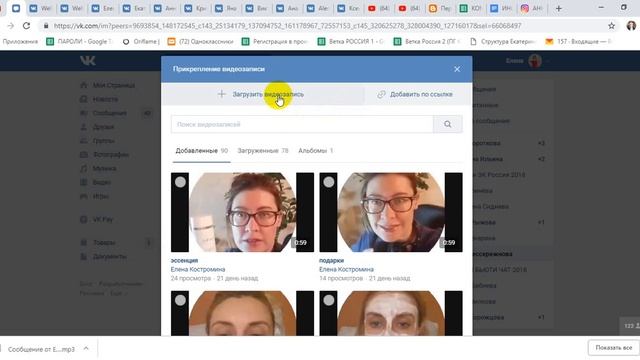Open the Ветка РОССИЯ 1 bookmark
Viewport: 640px width, 360px height.
(x=351, y=41)
